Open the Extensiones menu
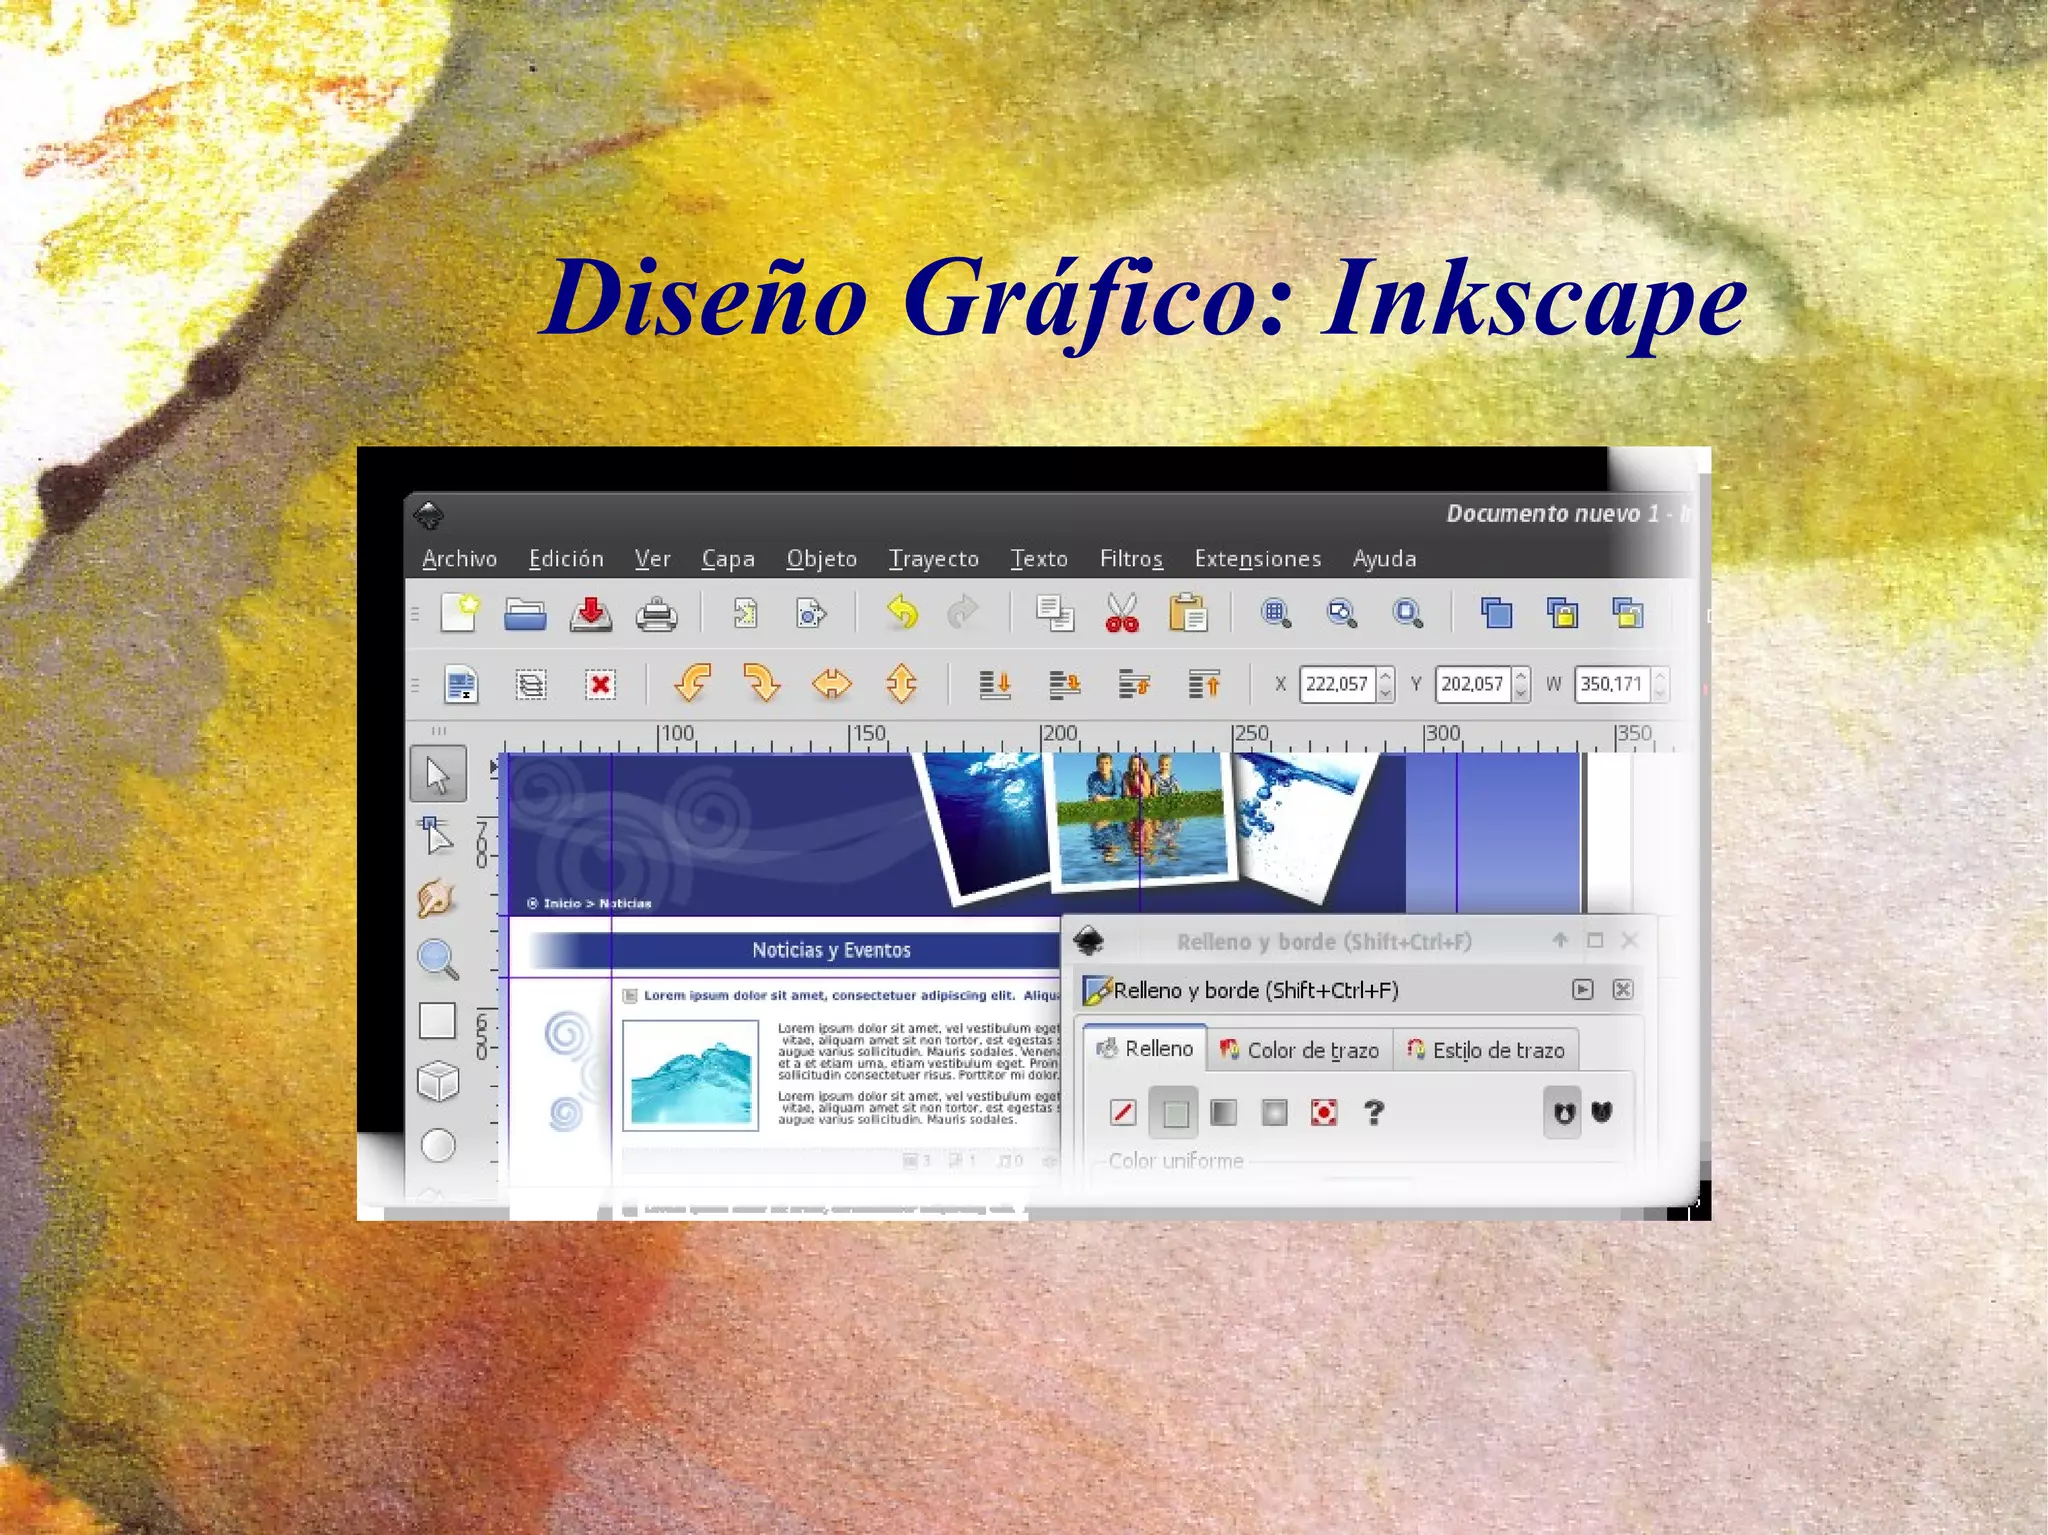This screenshot has width=2048, height=1535. [1258, 559]
